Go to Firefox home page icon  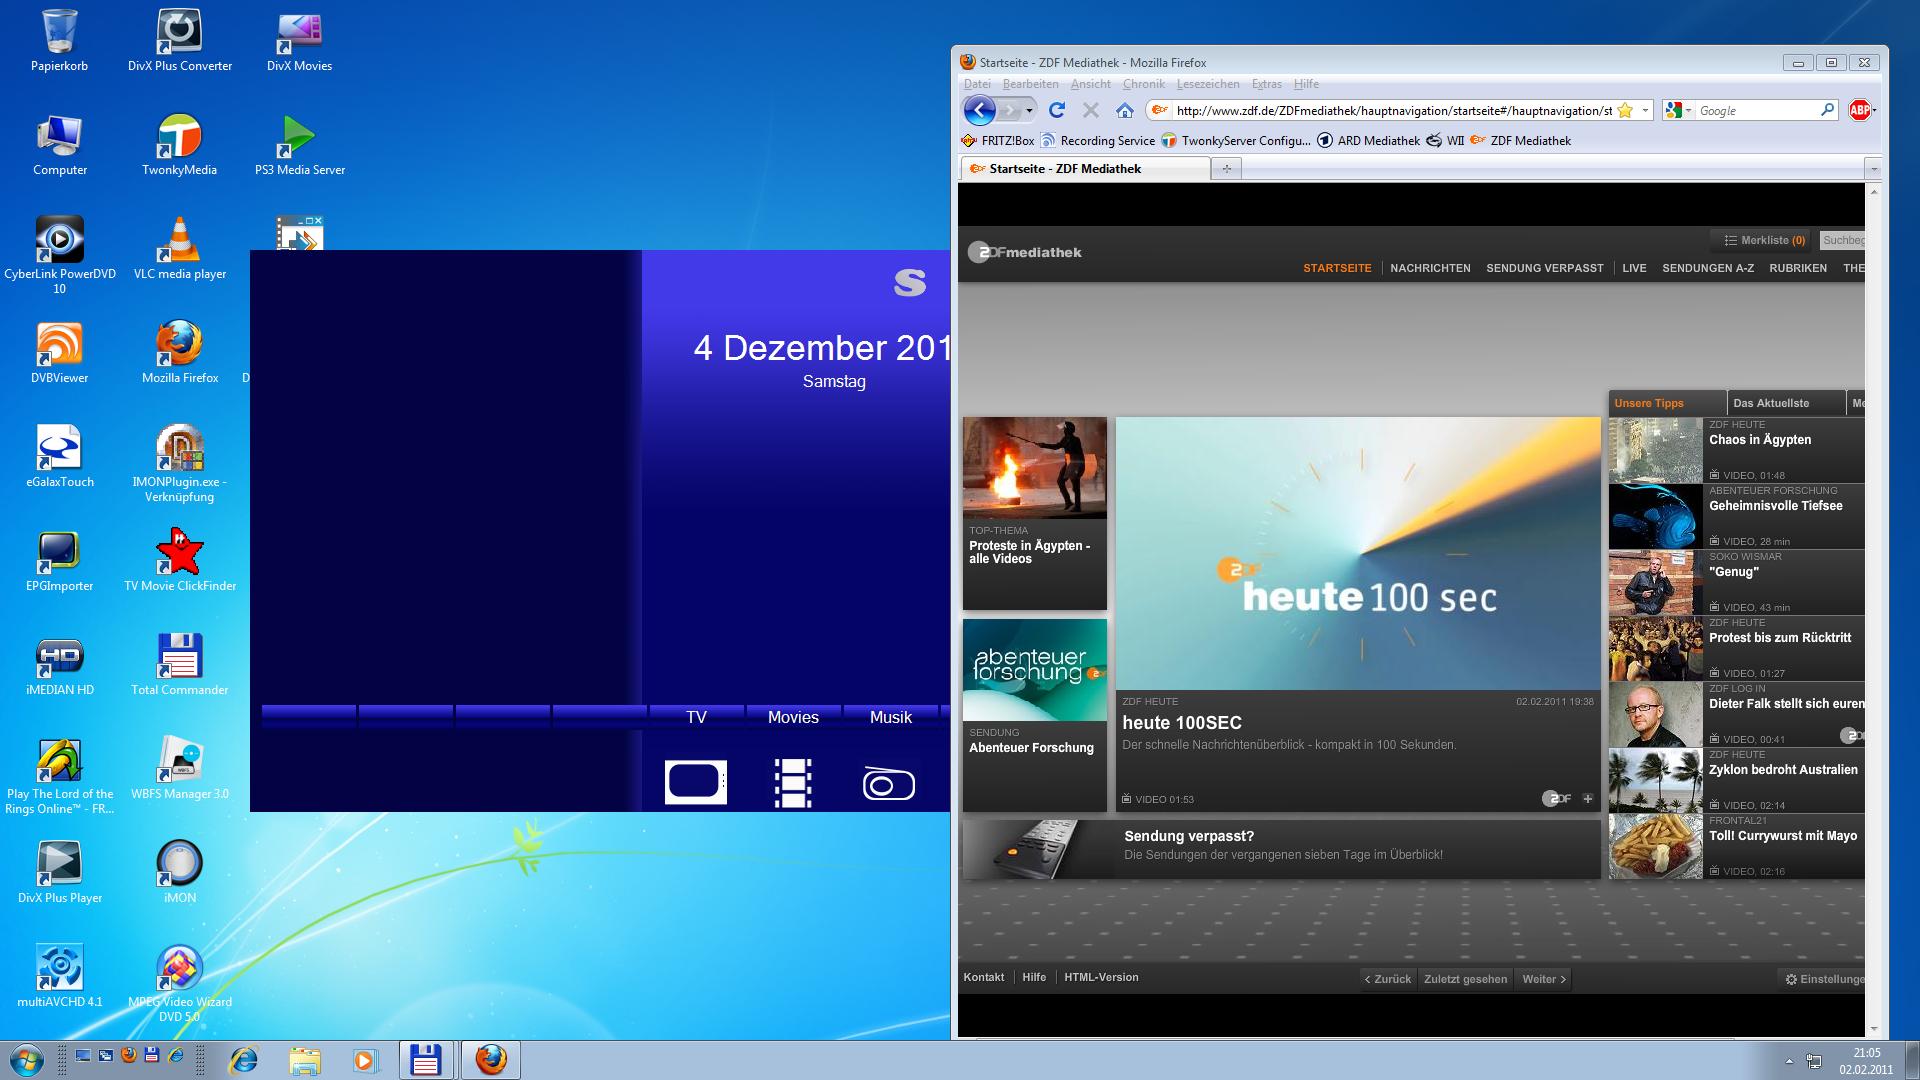point(1125,110)
